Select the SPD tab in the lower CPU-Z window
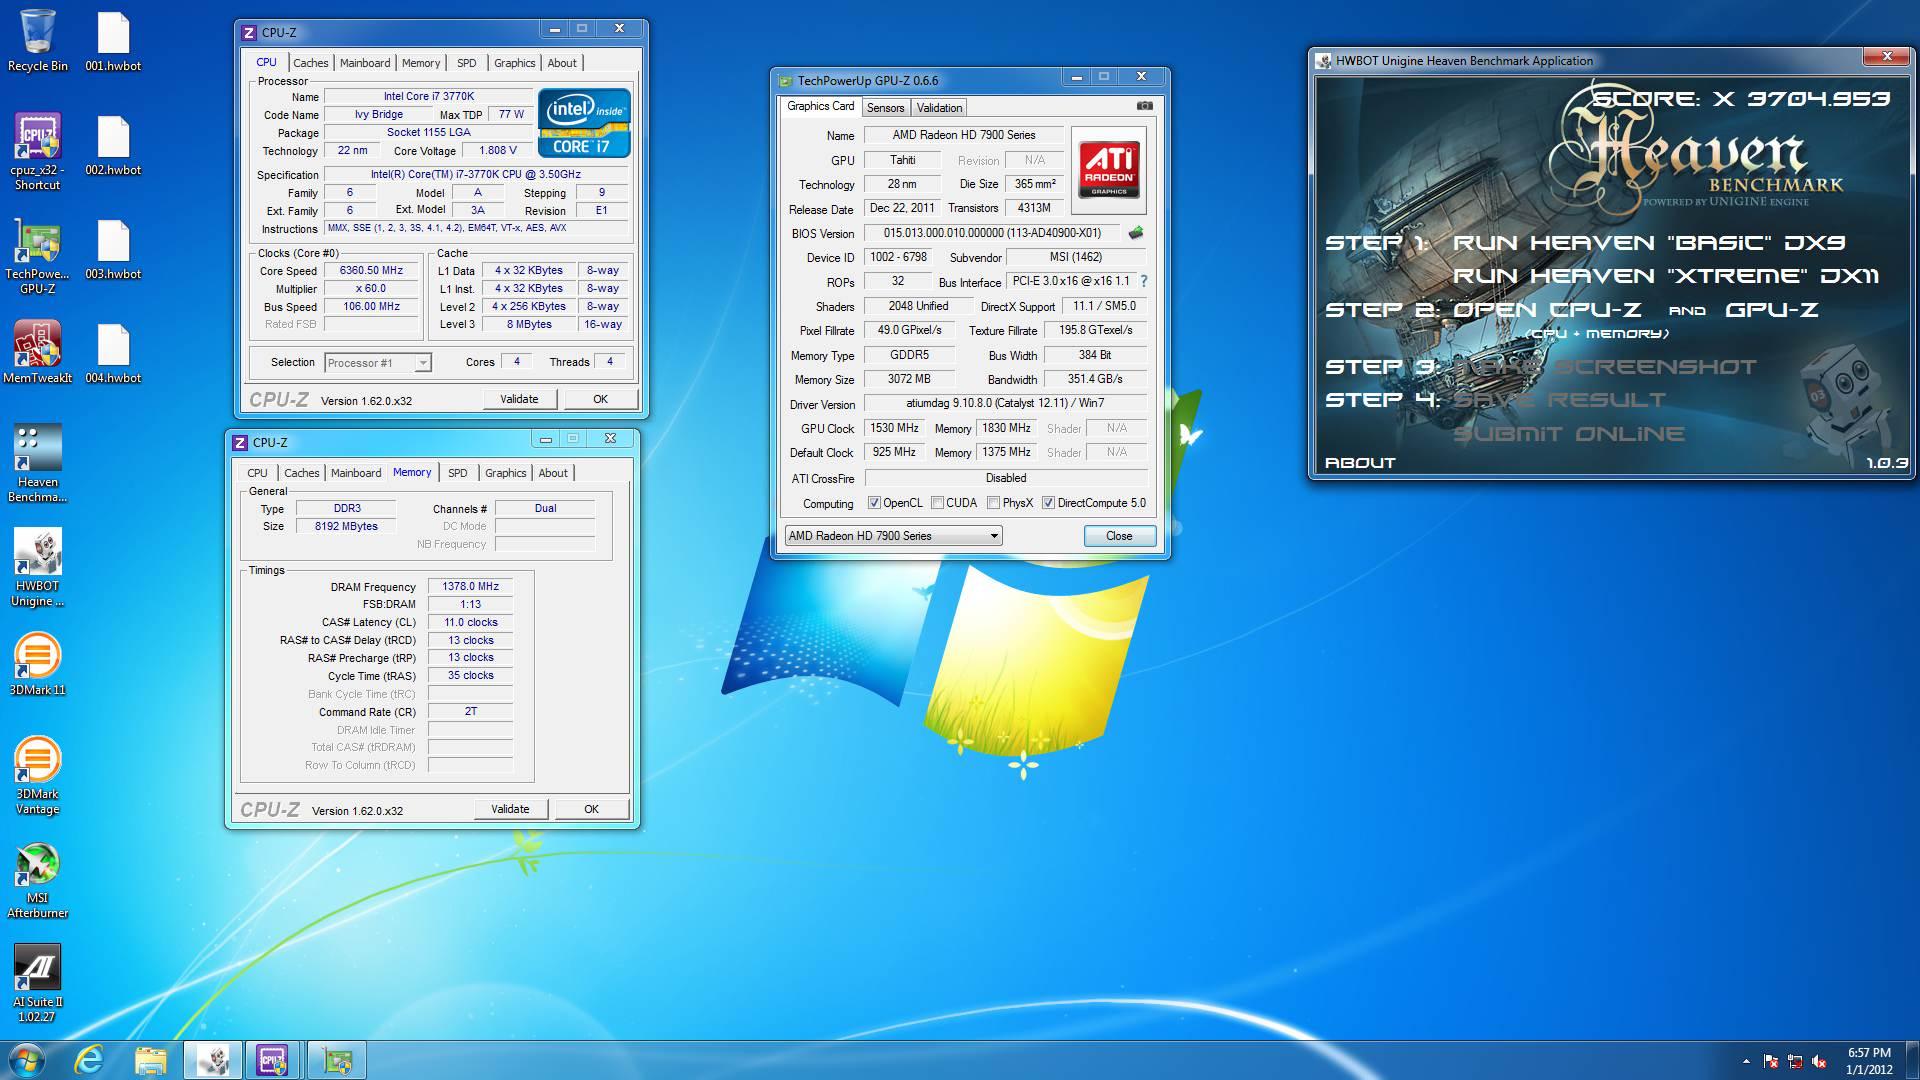 (457, 473)
